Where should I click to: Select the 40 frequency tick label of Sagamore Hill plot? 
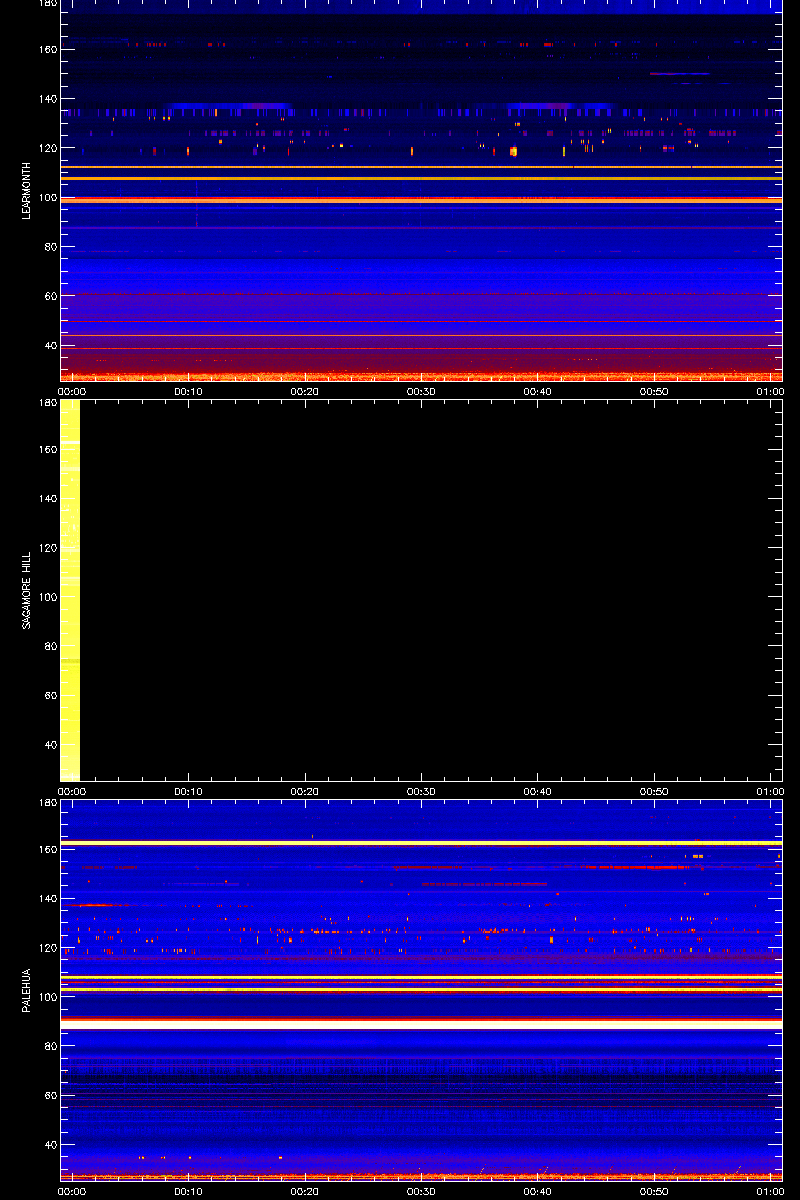click(x=51, y=745)
